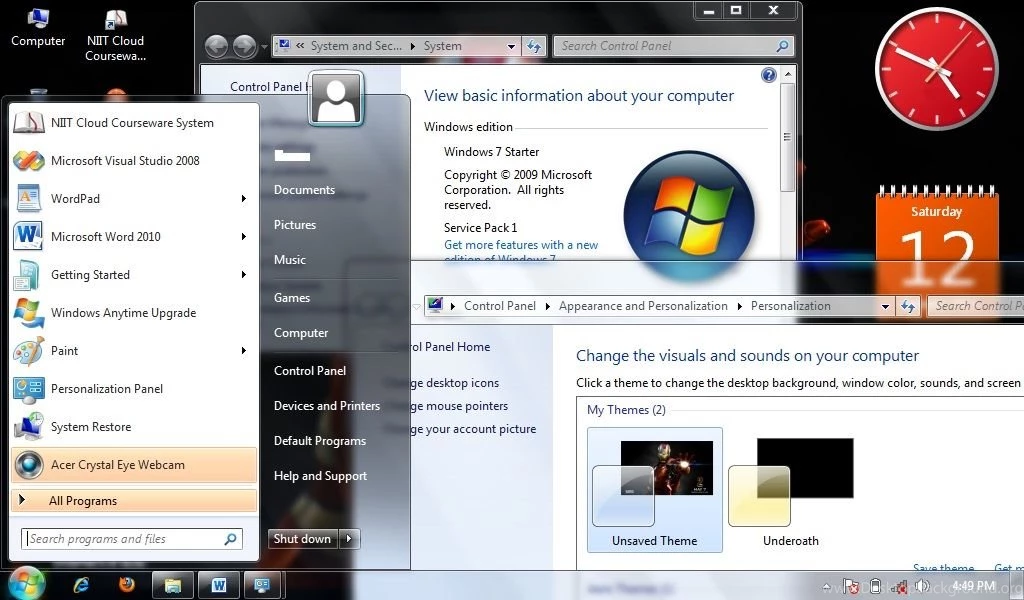Expand WordPad recent items arrow
This screenshot has width=1024, height=600.
point(244,198)
